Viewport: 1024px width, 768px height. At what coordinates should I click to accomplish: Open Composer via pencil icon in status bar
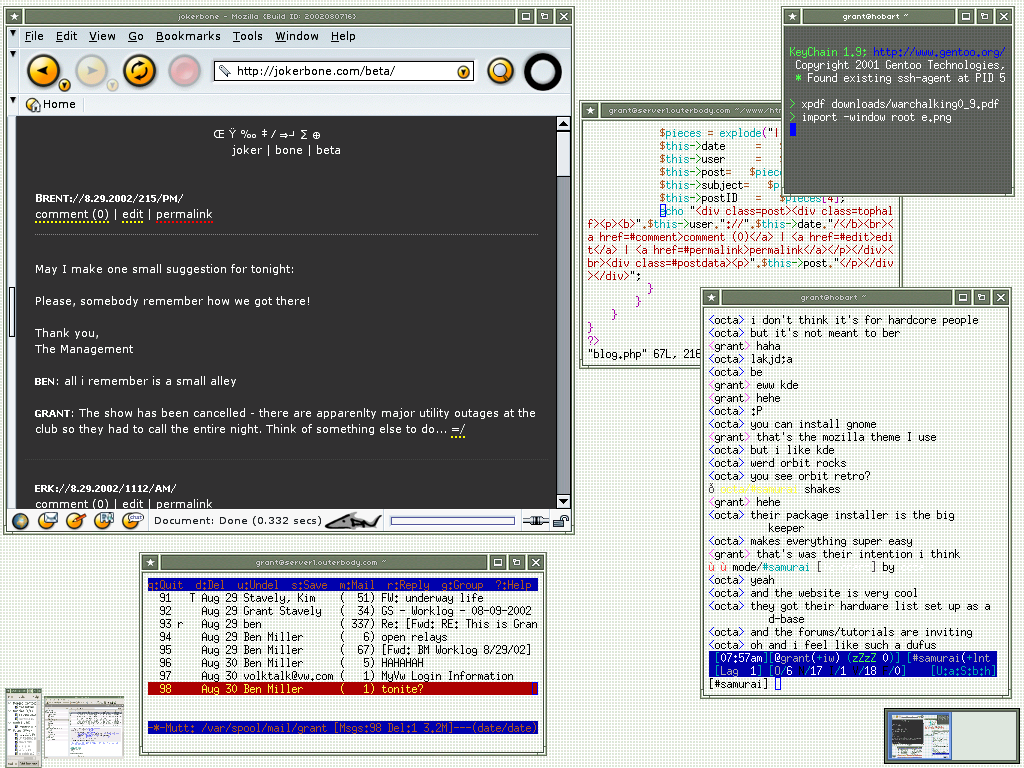76,520
